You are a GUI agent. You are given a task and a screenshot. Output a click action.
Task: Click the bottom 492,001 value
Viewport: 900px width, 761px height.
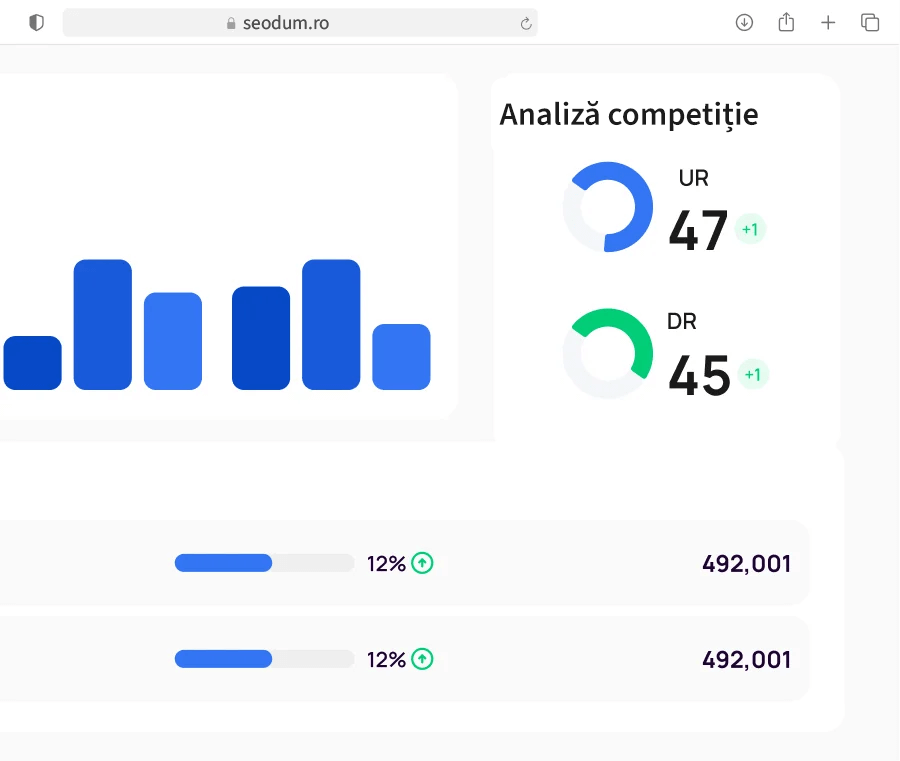[x=746, y=659]
